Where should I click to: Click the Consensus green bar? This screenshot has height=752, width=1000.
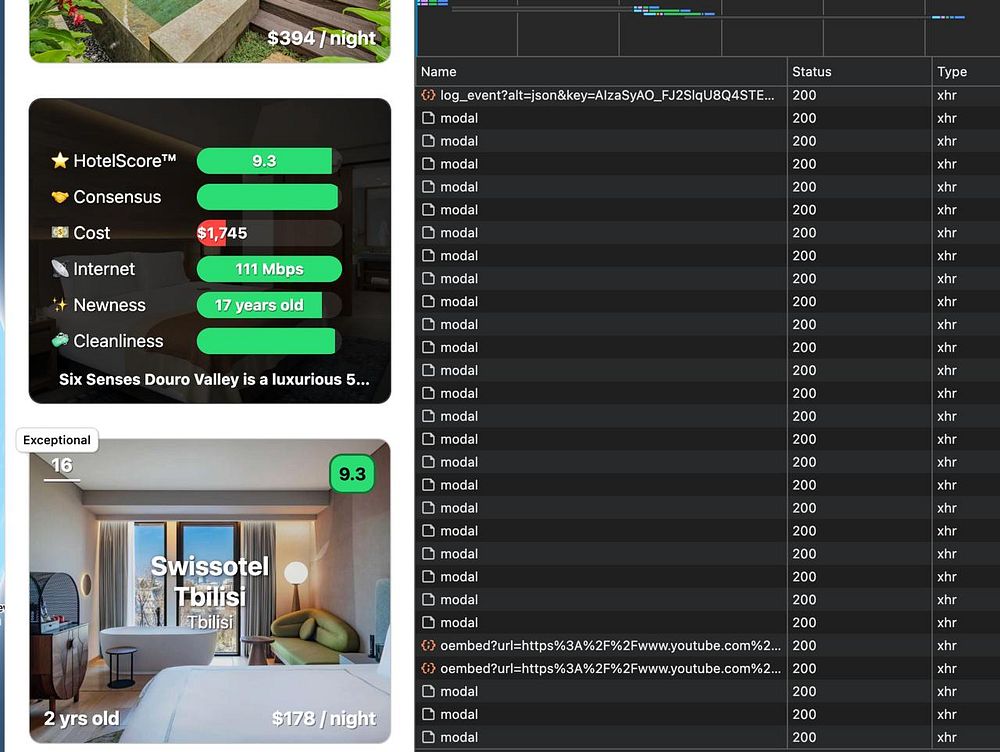(x=267, y=197)
